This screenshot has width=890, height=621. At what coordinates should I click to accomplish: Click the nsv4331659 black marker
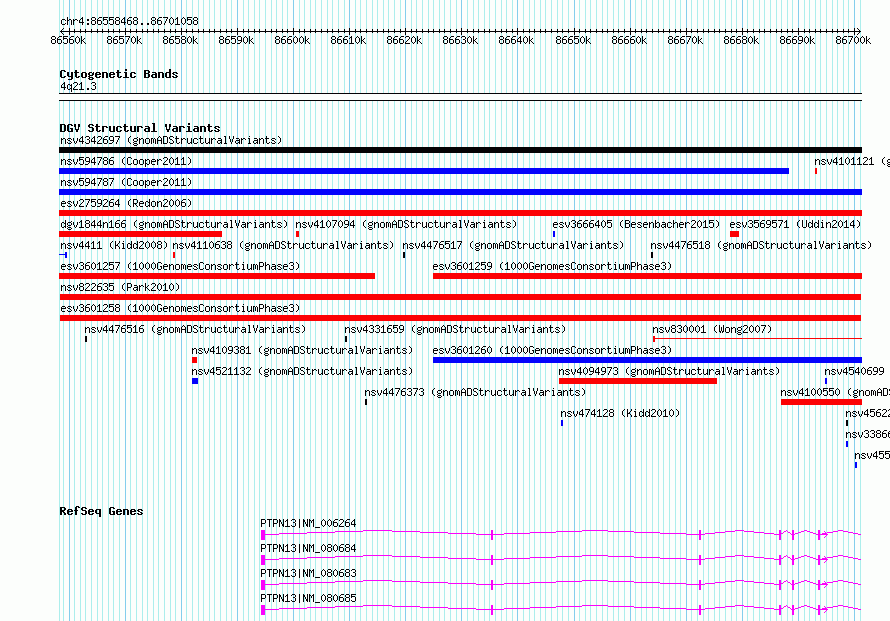tap(346, 339)
